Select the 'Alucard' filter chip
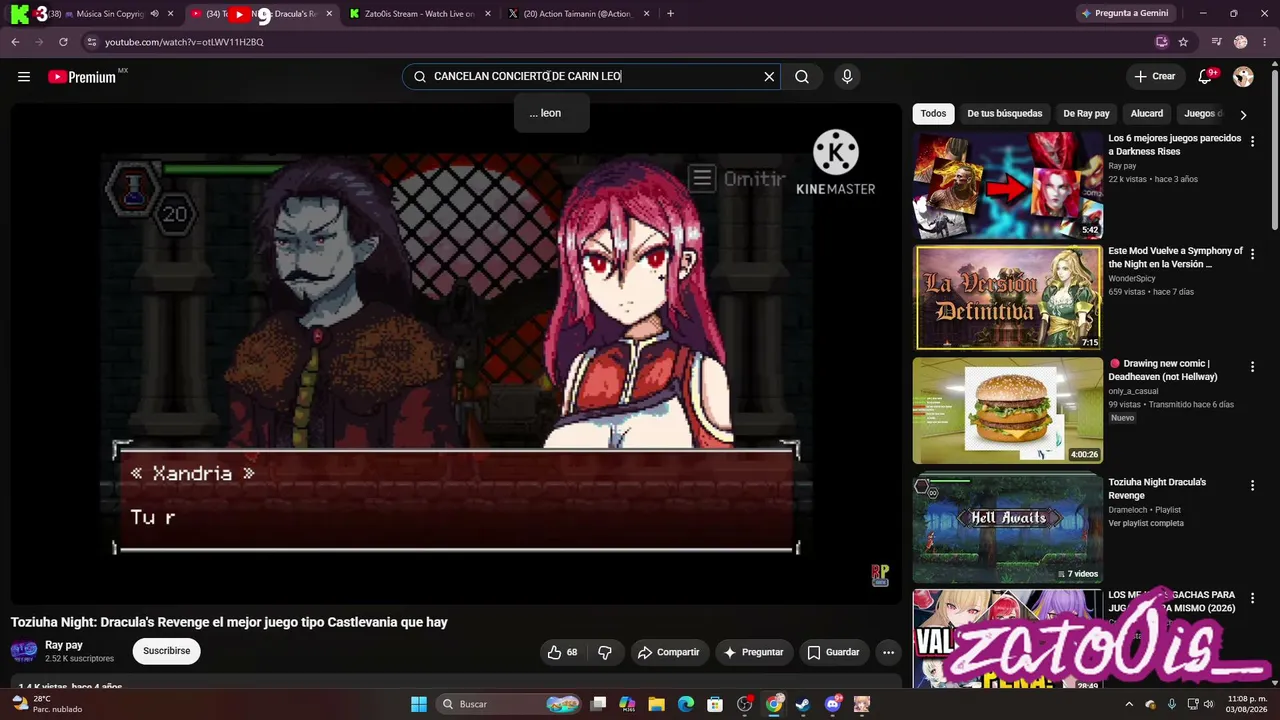 [1147, 114]
